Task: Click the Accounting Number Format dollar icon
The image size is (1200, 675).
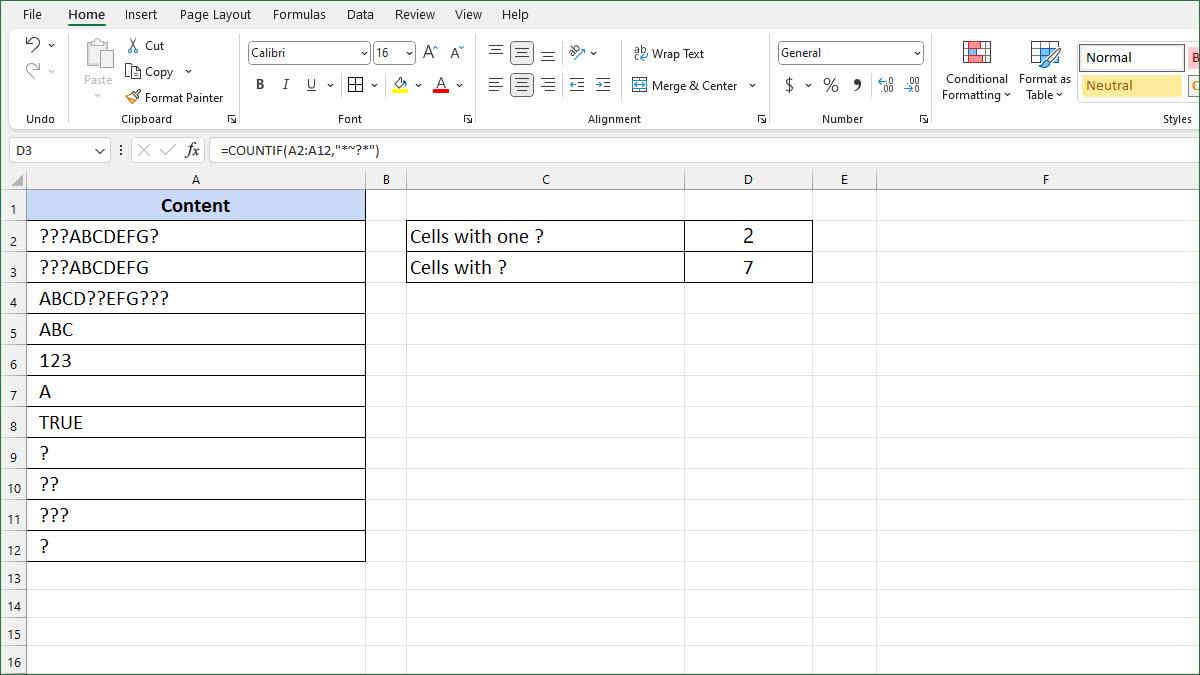Action: coord(789,85)
